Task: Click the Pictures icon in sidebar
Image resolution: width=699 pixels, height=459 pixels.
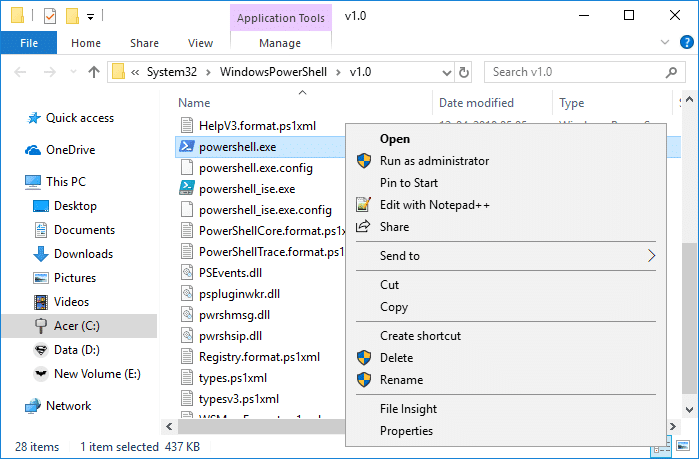Action: (41, 278)
